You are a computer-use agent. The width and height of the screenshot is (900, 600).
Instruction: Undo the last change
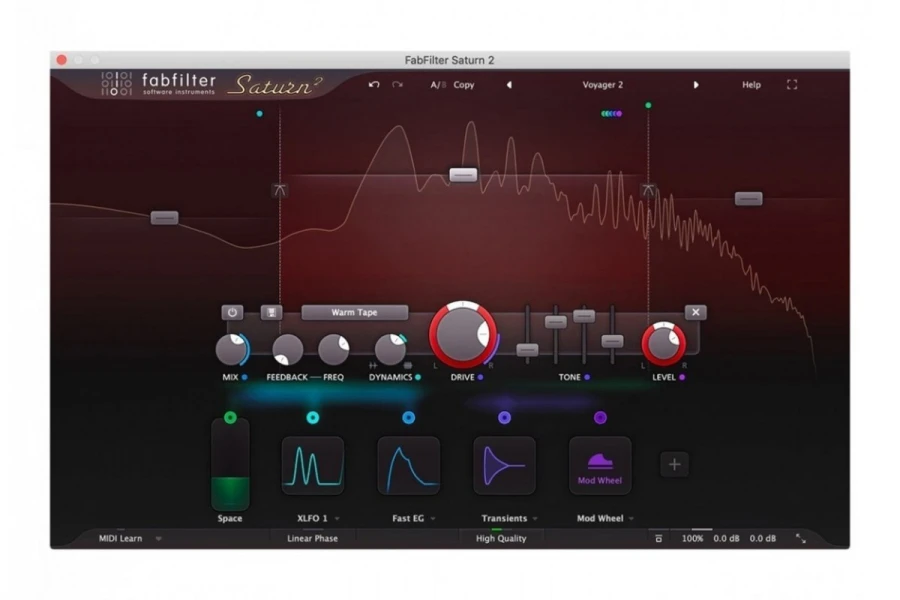click(374, 84)
